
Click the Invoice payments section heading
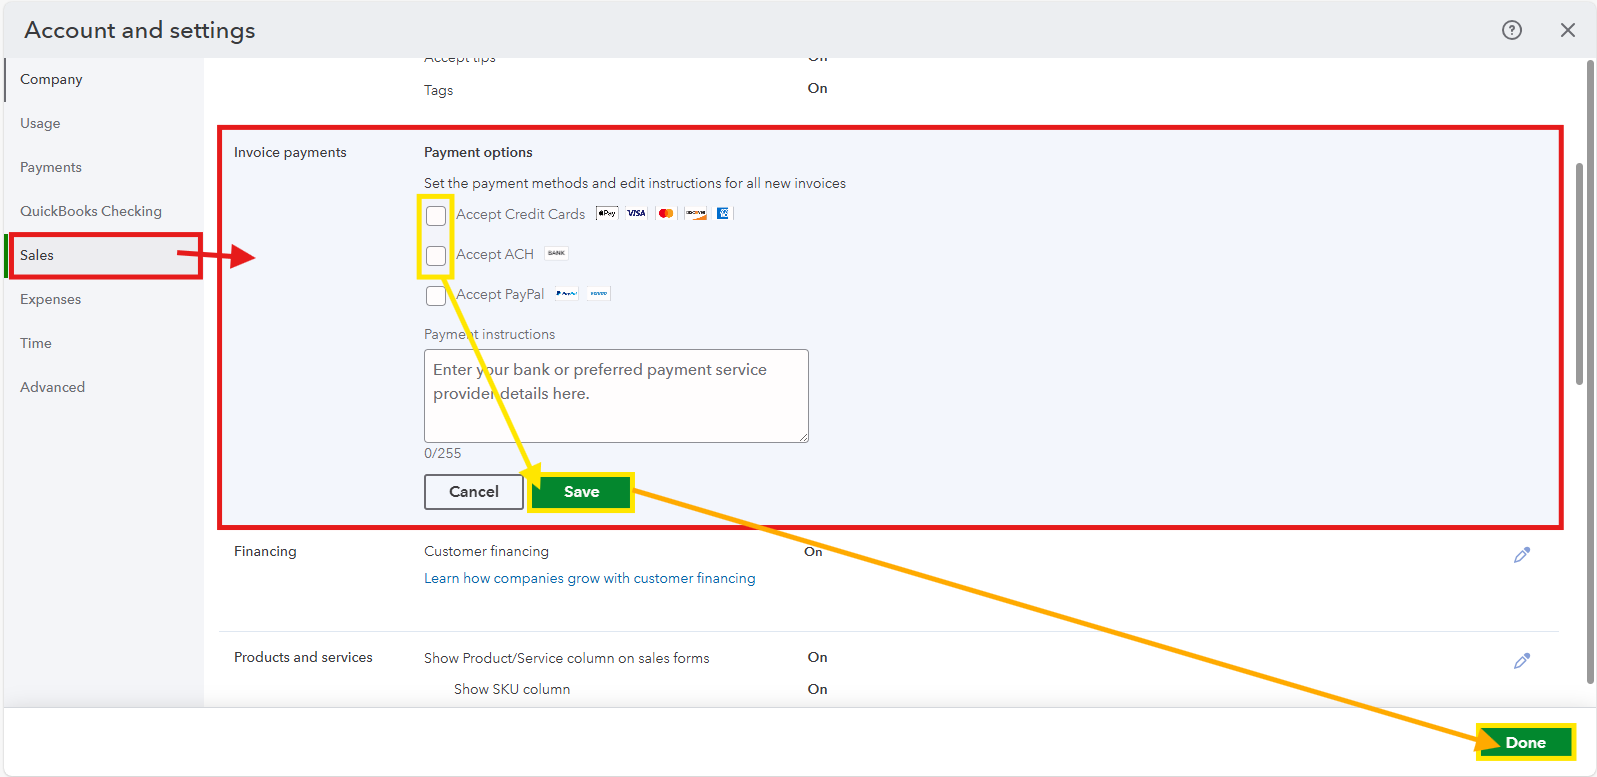(290, 152)
